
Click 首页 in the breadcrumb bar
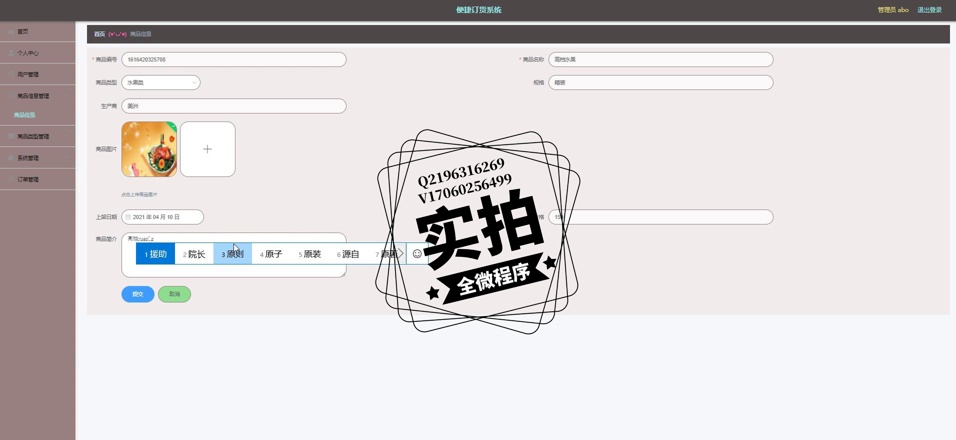point(99,34)
